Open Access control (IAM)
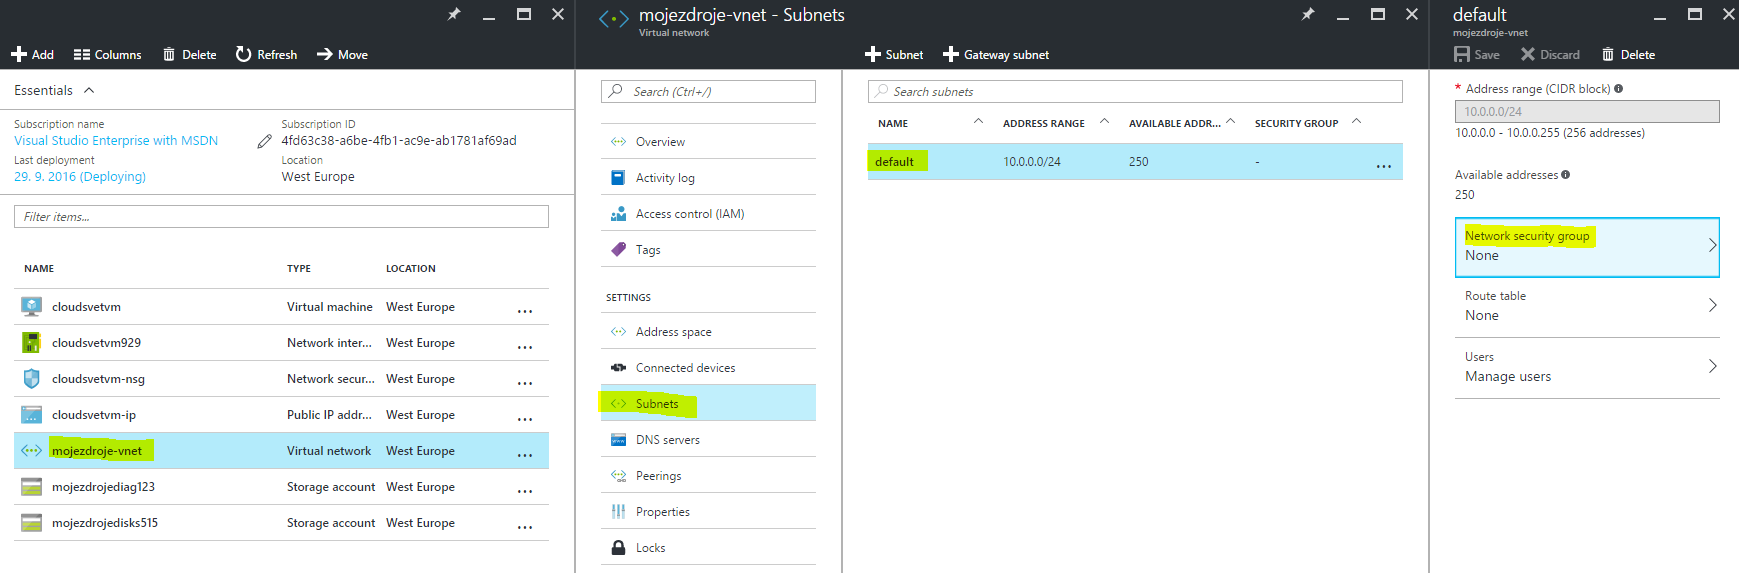The height and width of the screenshot is (573, 1739). tap(708, 214)
